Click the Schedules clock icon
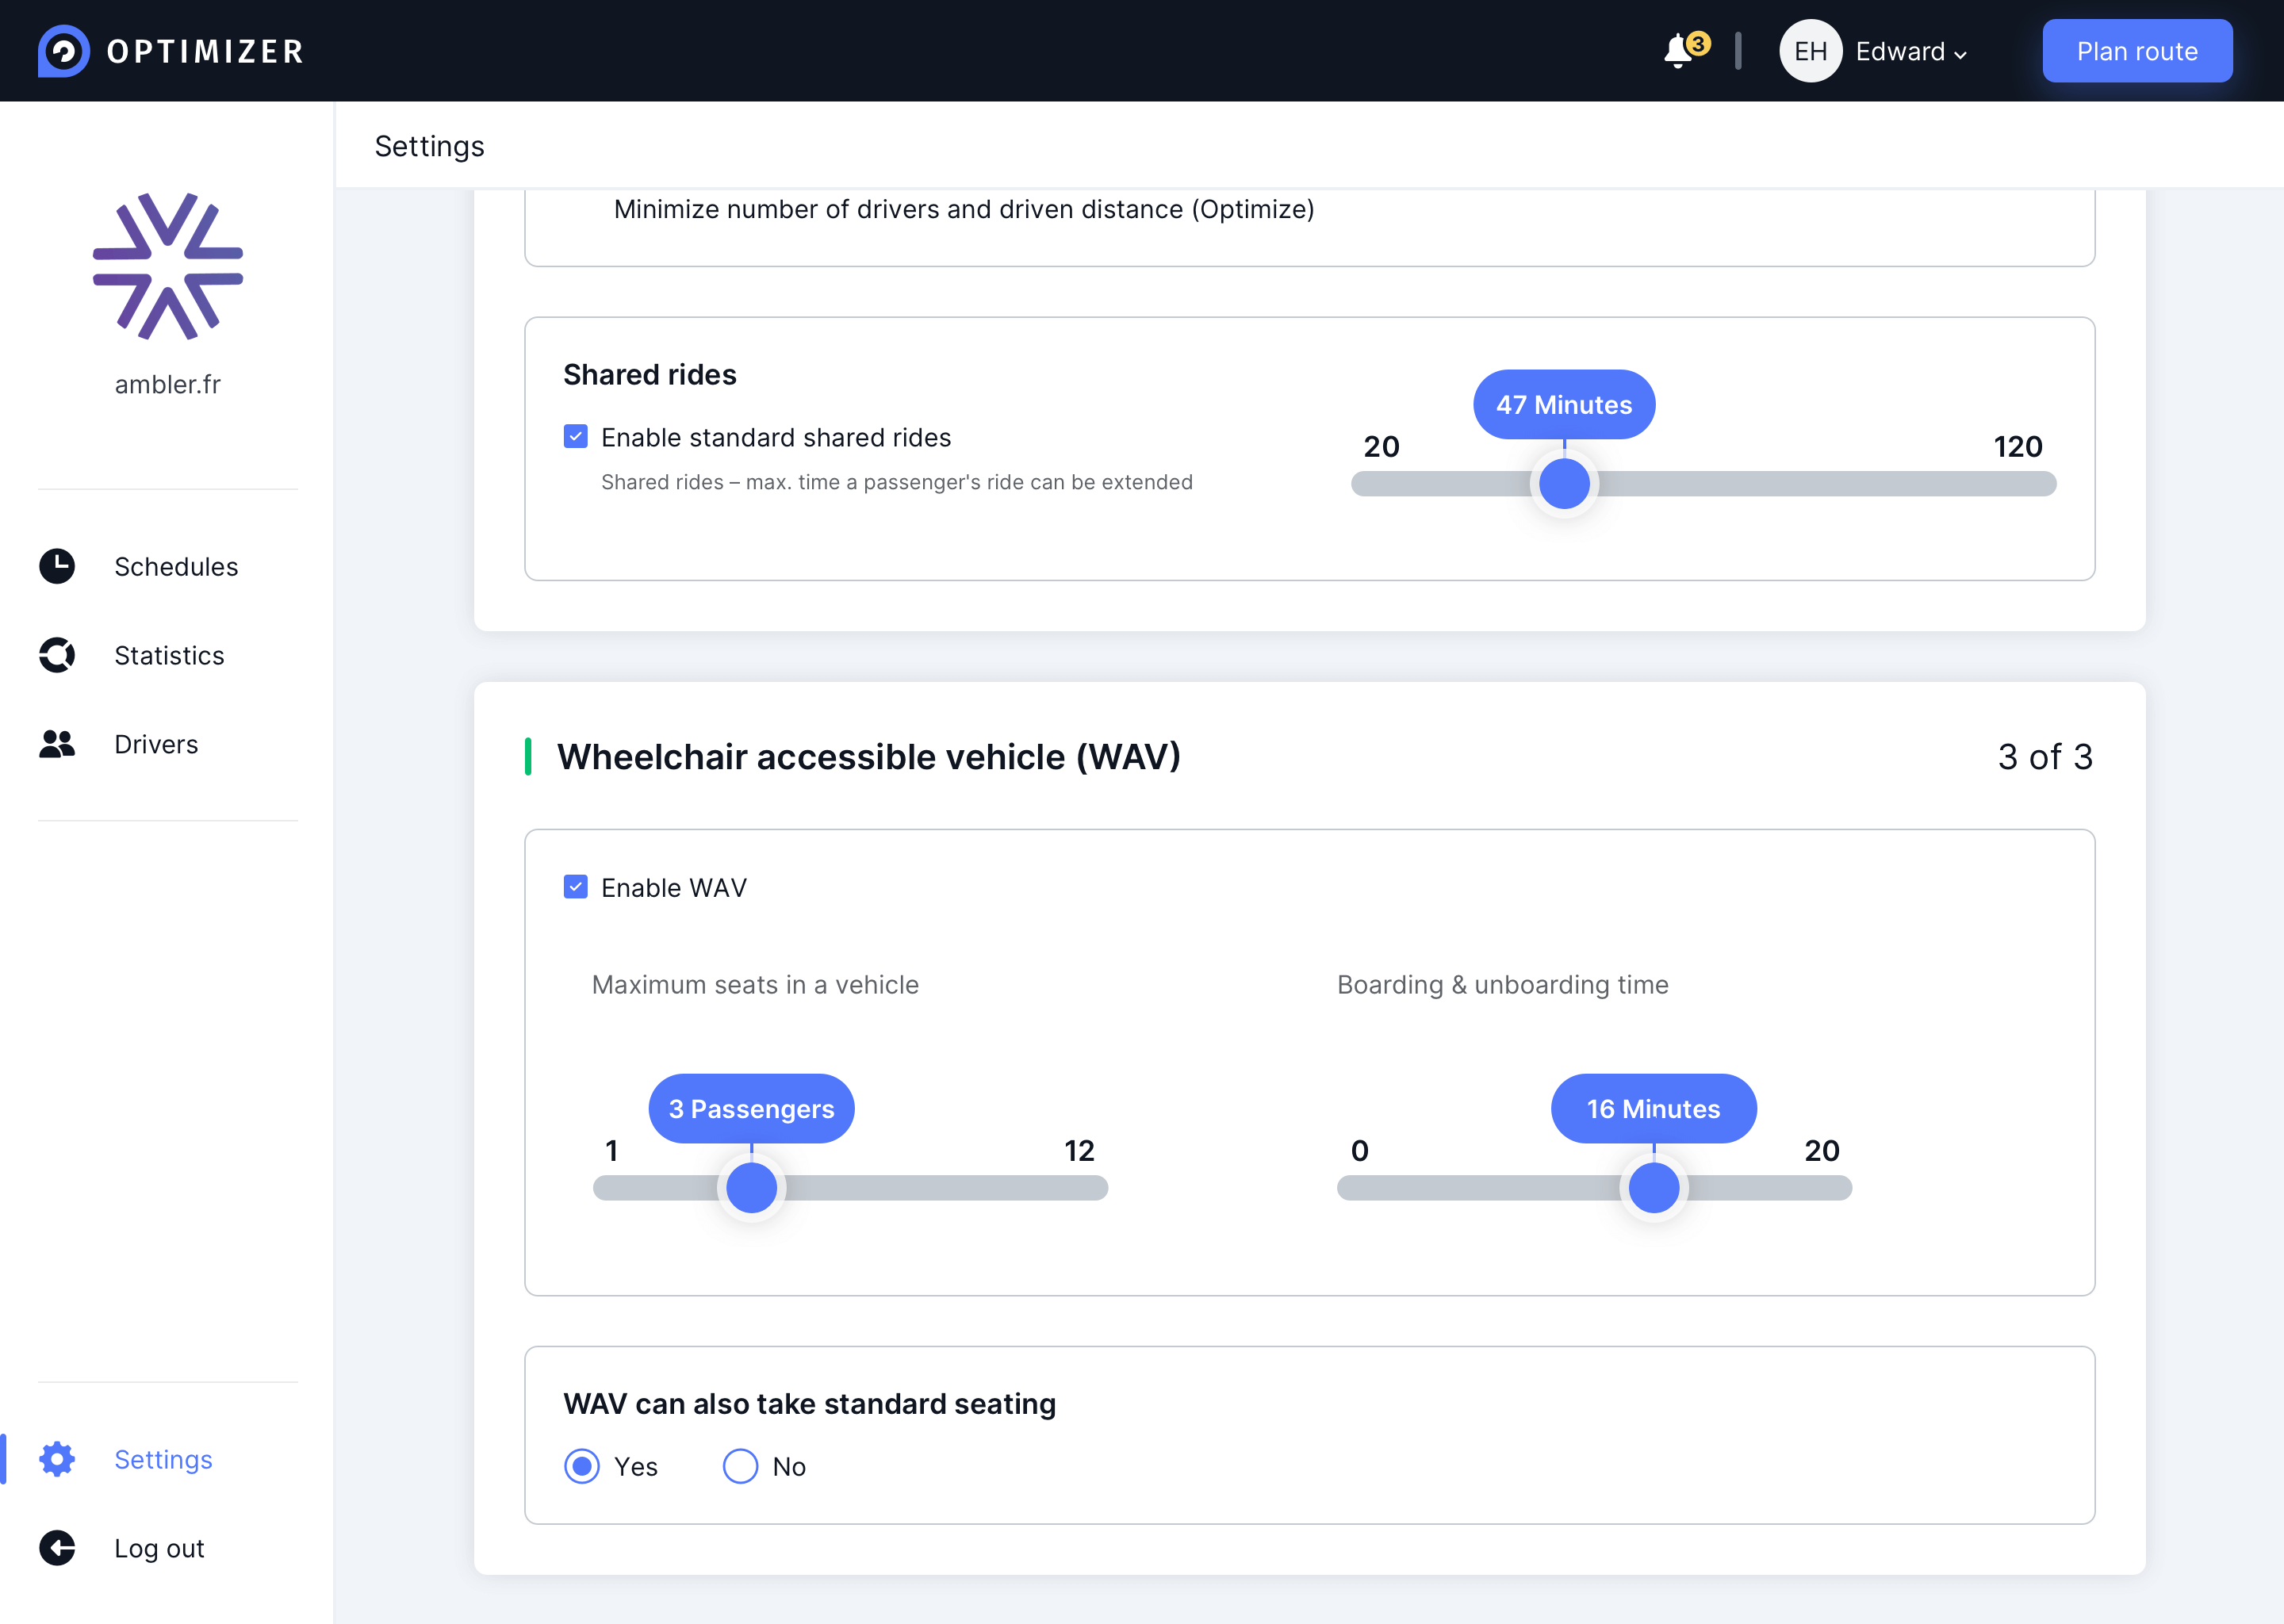Viewport: 2284px width, 1624px height. pos(57,566)
